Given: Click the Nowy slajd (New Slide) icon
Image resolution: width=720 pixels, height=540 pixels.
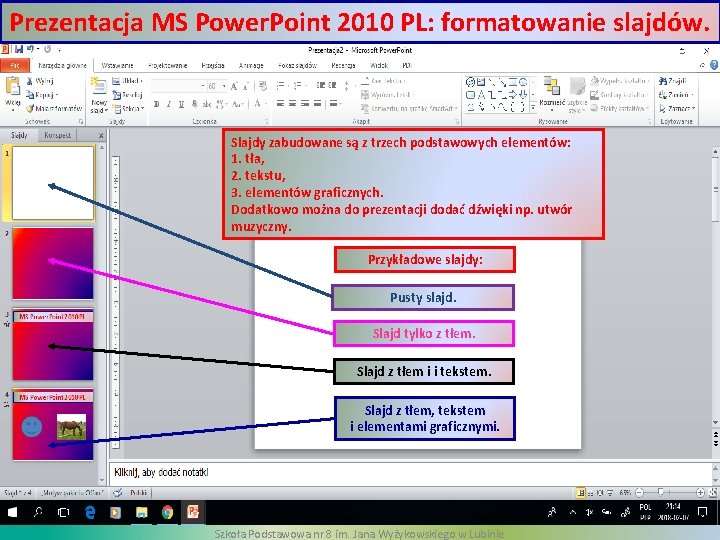Looking at the screenshot, I should coord(99,87).
